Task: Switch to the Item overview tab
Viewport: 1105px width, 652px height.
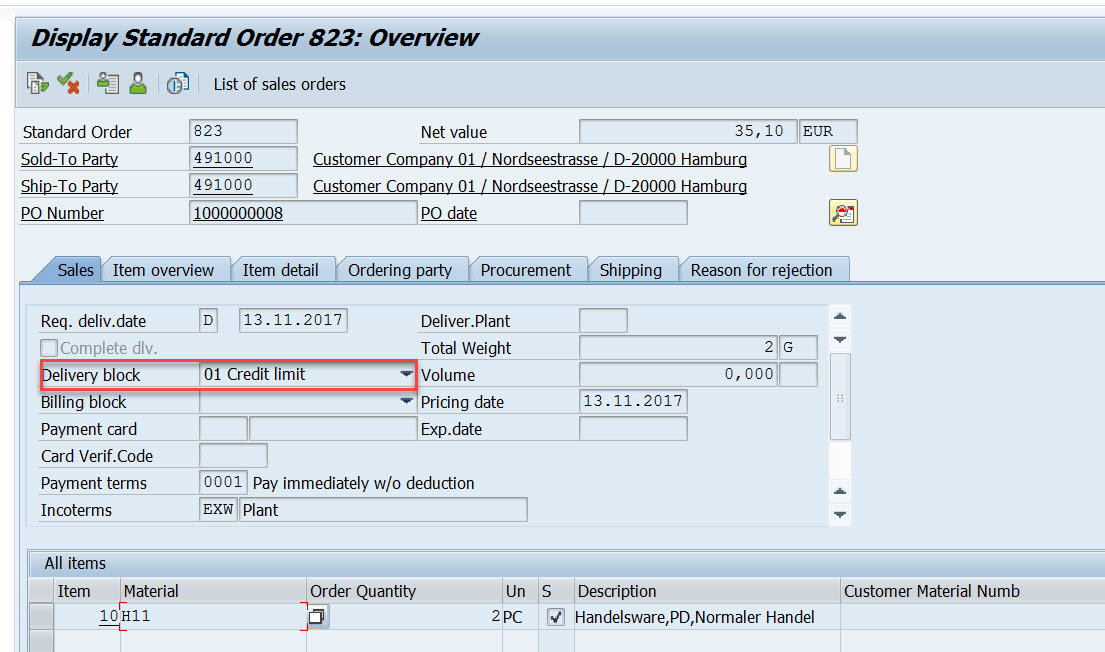Action: click(x=166, y=269)
